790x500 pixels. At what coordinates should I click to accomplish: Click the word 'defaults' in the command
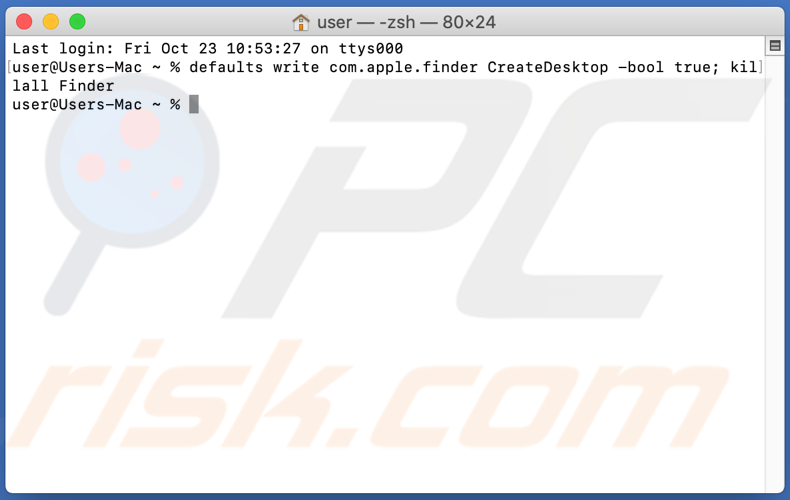click(226, 67)
